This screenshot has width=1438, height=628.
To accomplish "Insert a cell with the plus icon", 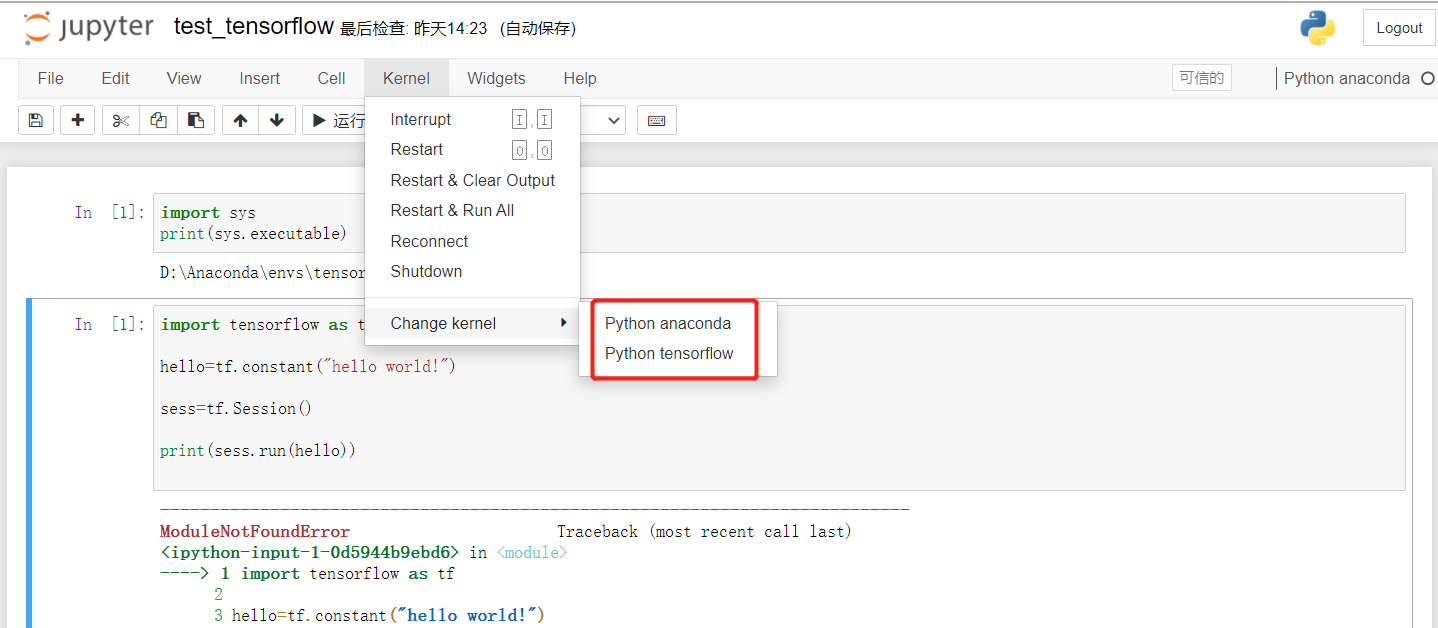I will (x=77, y=120).
